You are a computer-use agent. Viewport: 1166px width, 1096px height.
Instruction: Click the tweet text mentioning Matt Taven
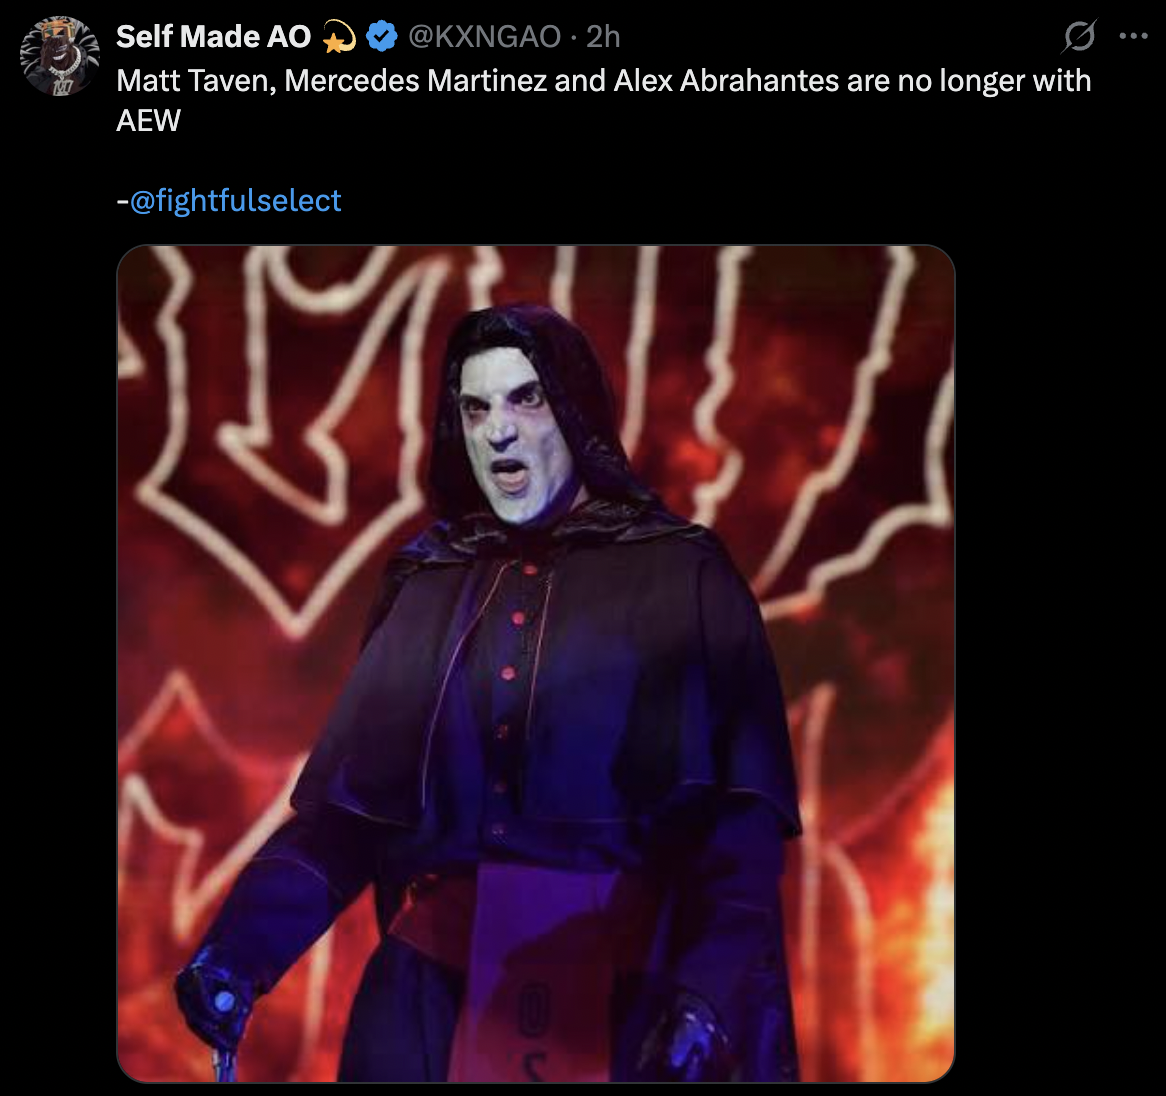pos(603,100)
